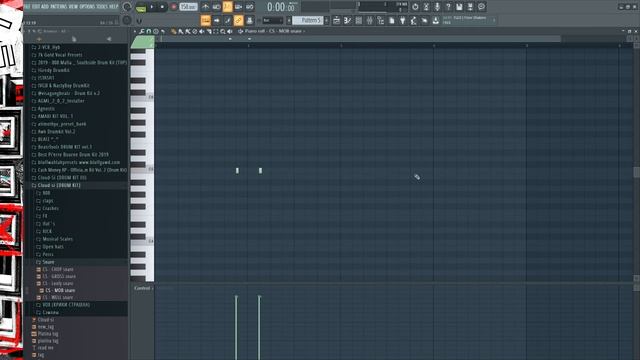Open the Channel rack shortcut icon
The height and width of the screenshot is (360, 640).
(358, 20)
